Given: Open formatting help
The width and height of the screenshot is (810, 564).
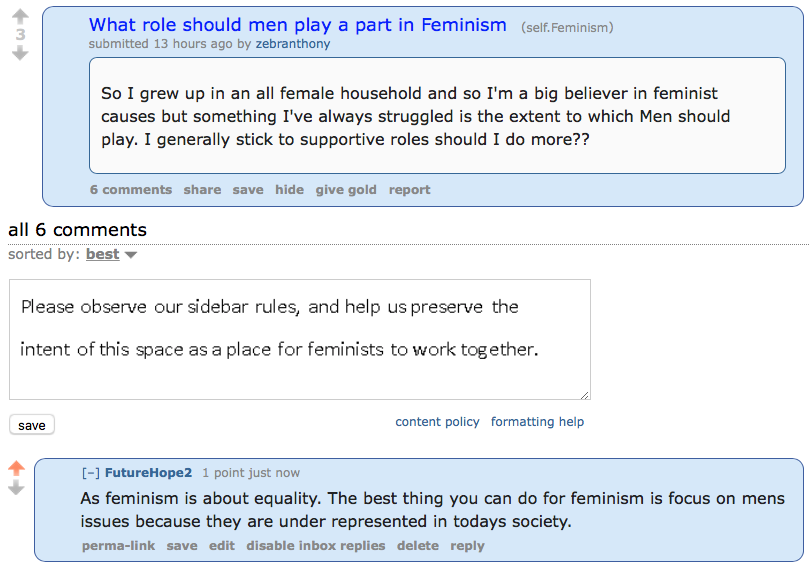Looking at the screenshot, I should tap(537, 422).
